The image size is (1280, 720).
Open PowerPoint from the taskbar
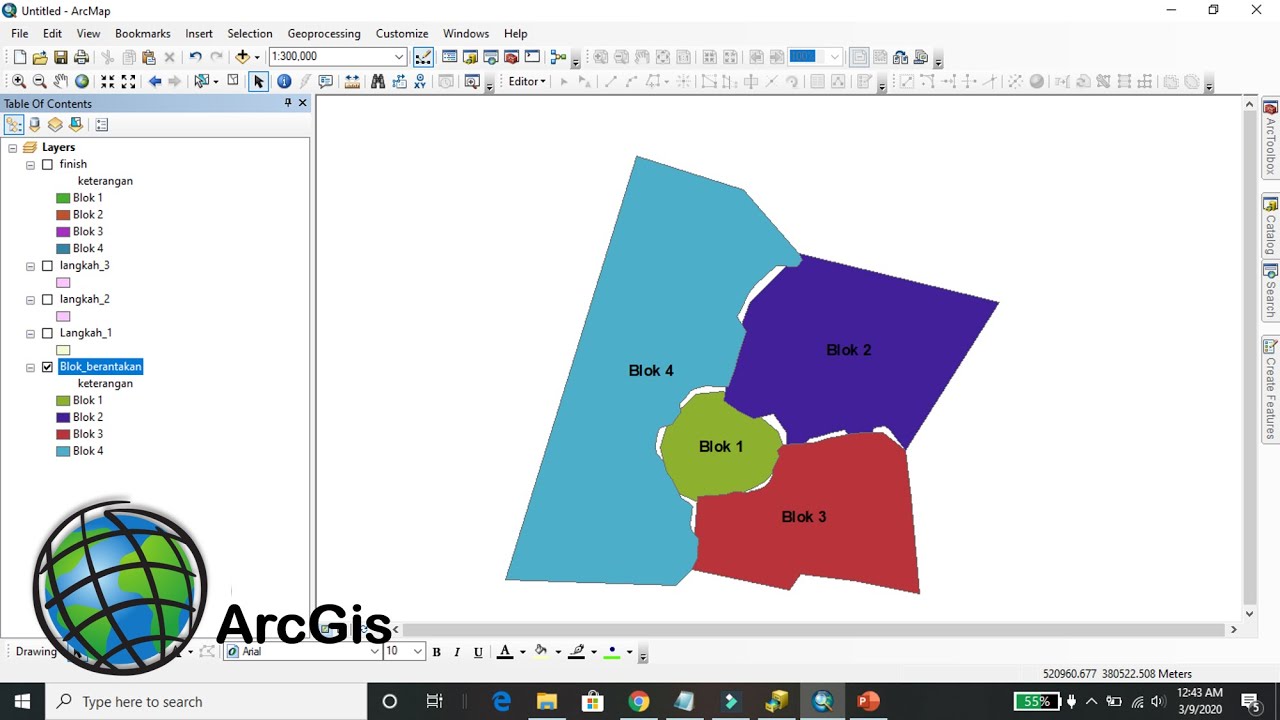coord(868,701)
